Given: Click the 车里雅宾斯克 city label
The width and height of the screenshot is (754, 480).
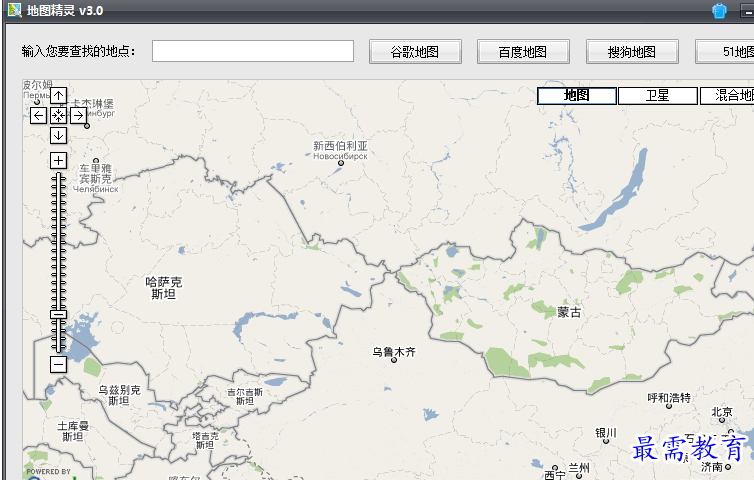Looking at the screenshot, I should coord(95,174).
